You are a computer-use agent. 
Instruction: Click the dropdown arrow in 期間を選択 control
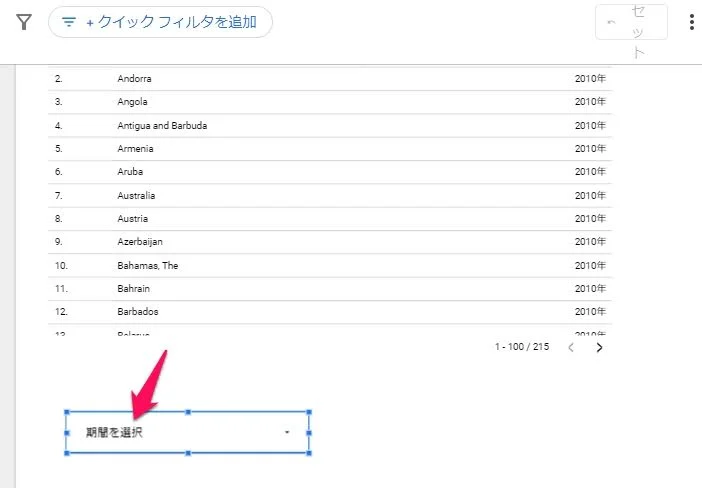point(287,432)
